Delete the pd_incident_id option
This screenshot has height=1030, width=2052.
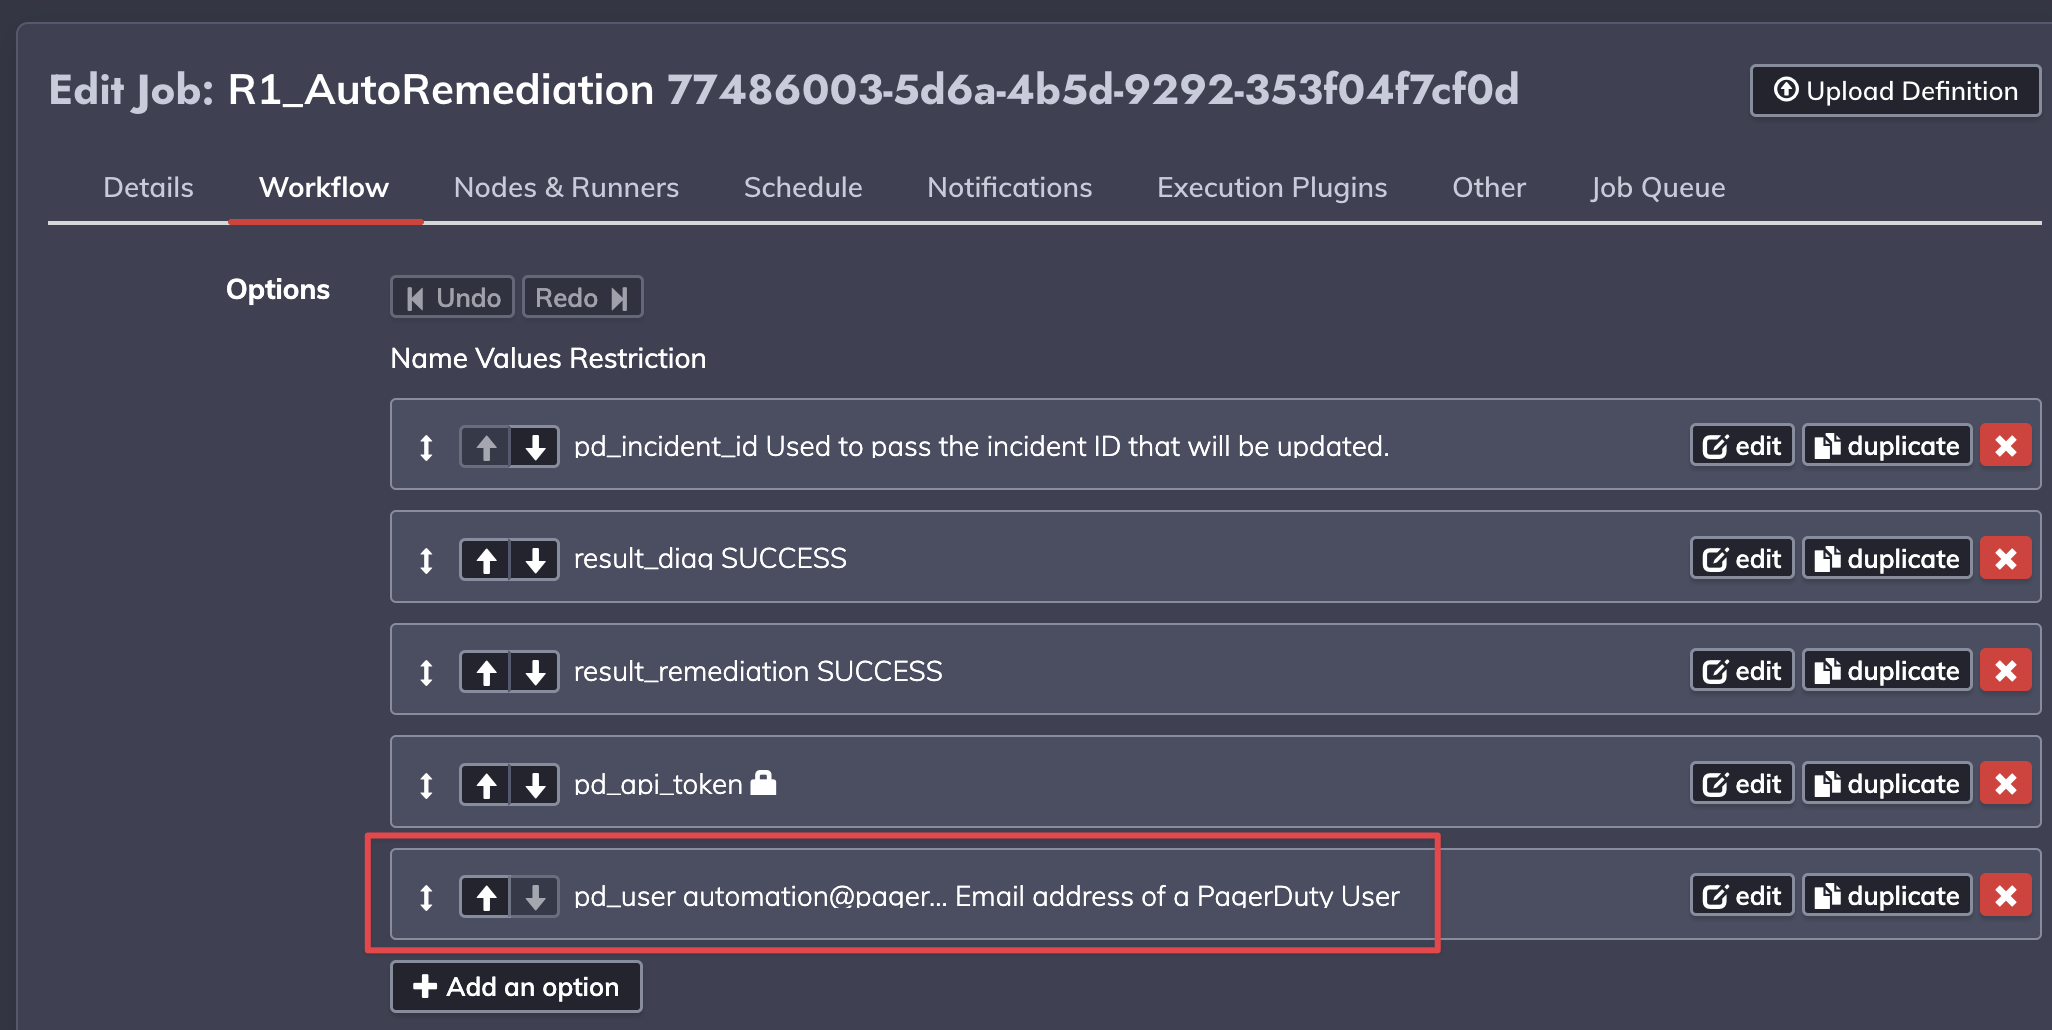click(2006, 446)
